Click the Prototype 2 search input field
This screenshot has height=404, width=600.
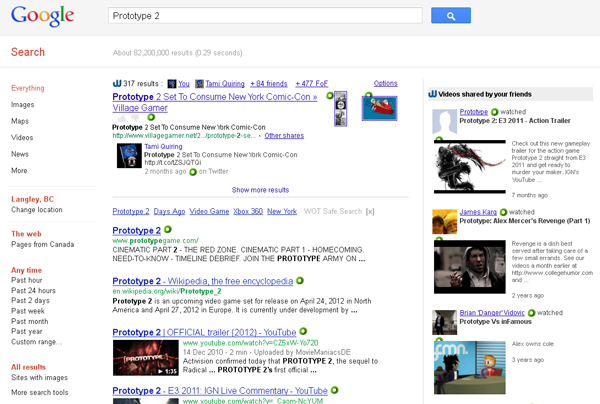point(265,16)
